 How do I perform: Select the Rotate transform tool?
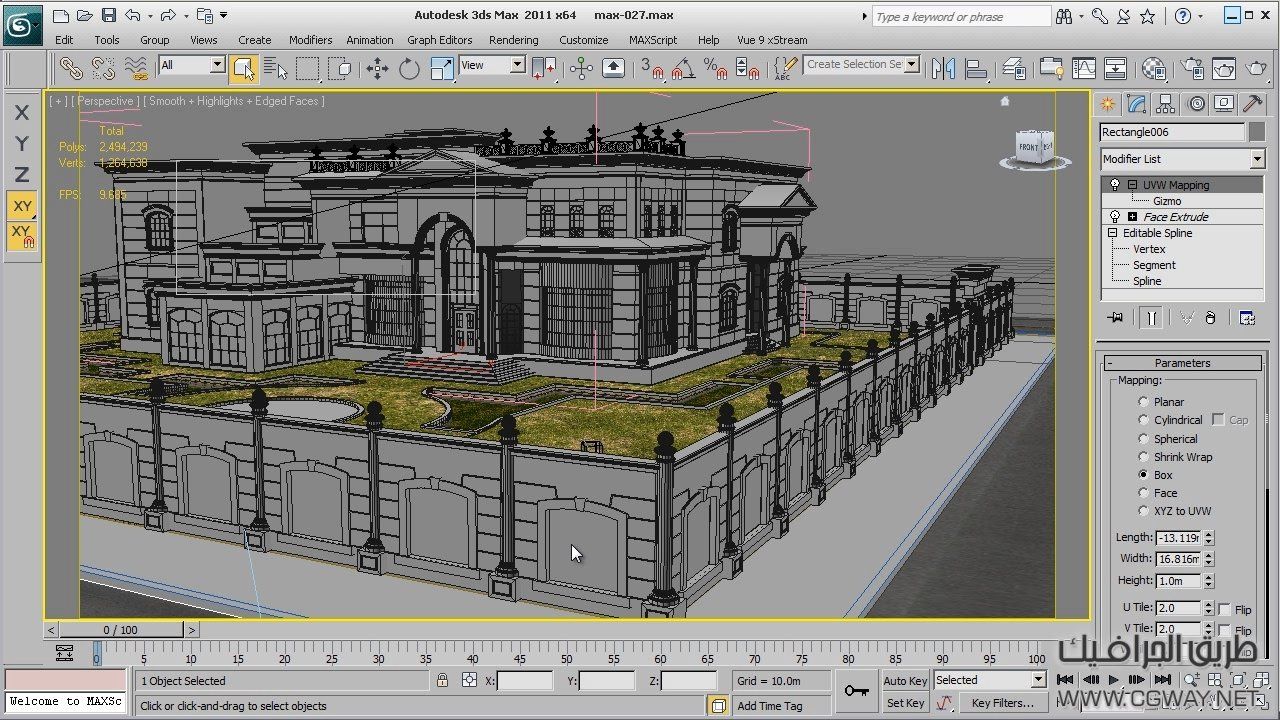[x=409, y=68]
